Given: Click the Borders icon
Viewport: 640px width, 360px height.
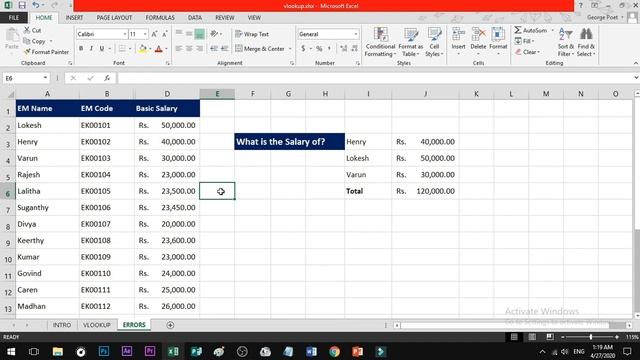Looking at the screenshot, I should [122, 49].
